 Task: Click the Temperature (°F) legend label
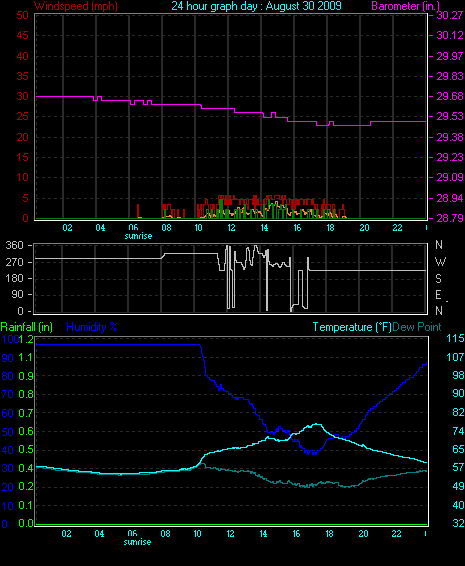(352, 327)
